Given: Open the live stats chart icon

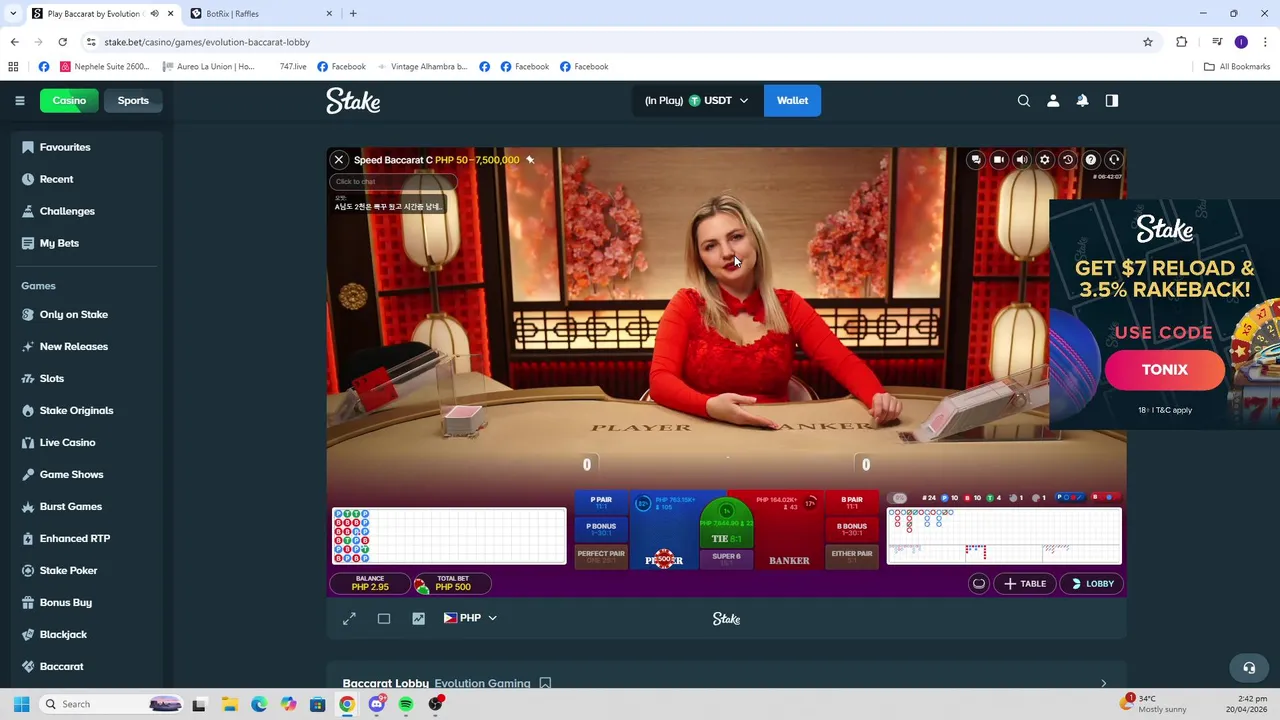Looking at the screenshot, I should 418,619.
